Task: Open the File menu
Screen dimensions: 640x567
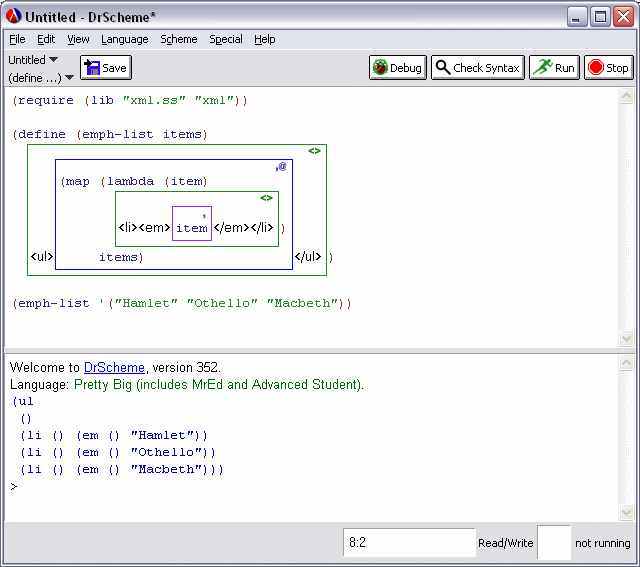Action: click(x=17, y=39)
